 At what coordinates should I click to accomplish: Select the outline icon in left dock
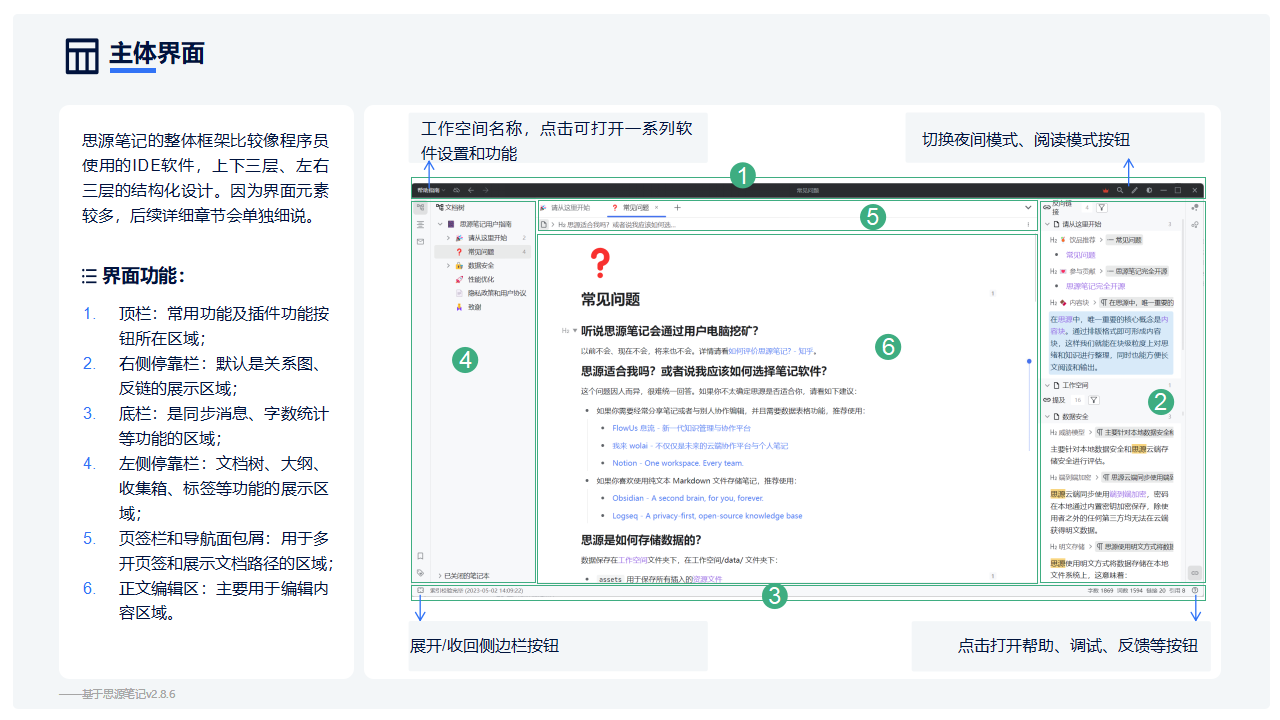[x=420, y=225]
